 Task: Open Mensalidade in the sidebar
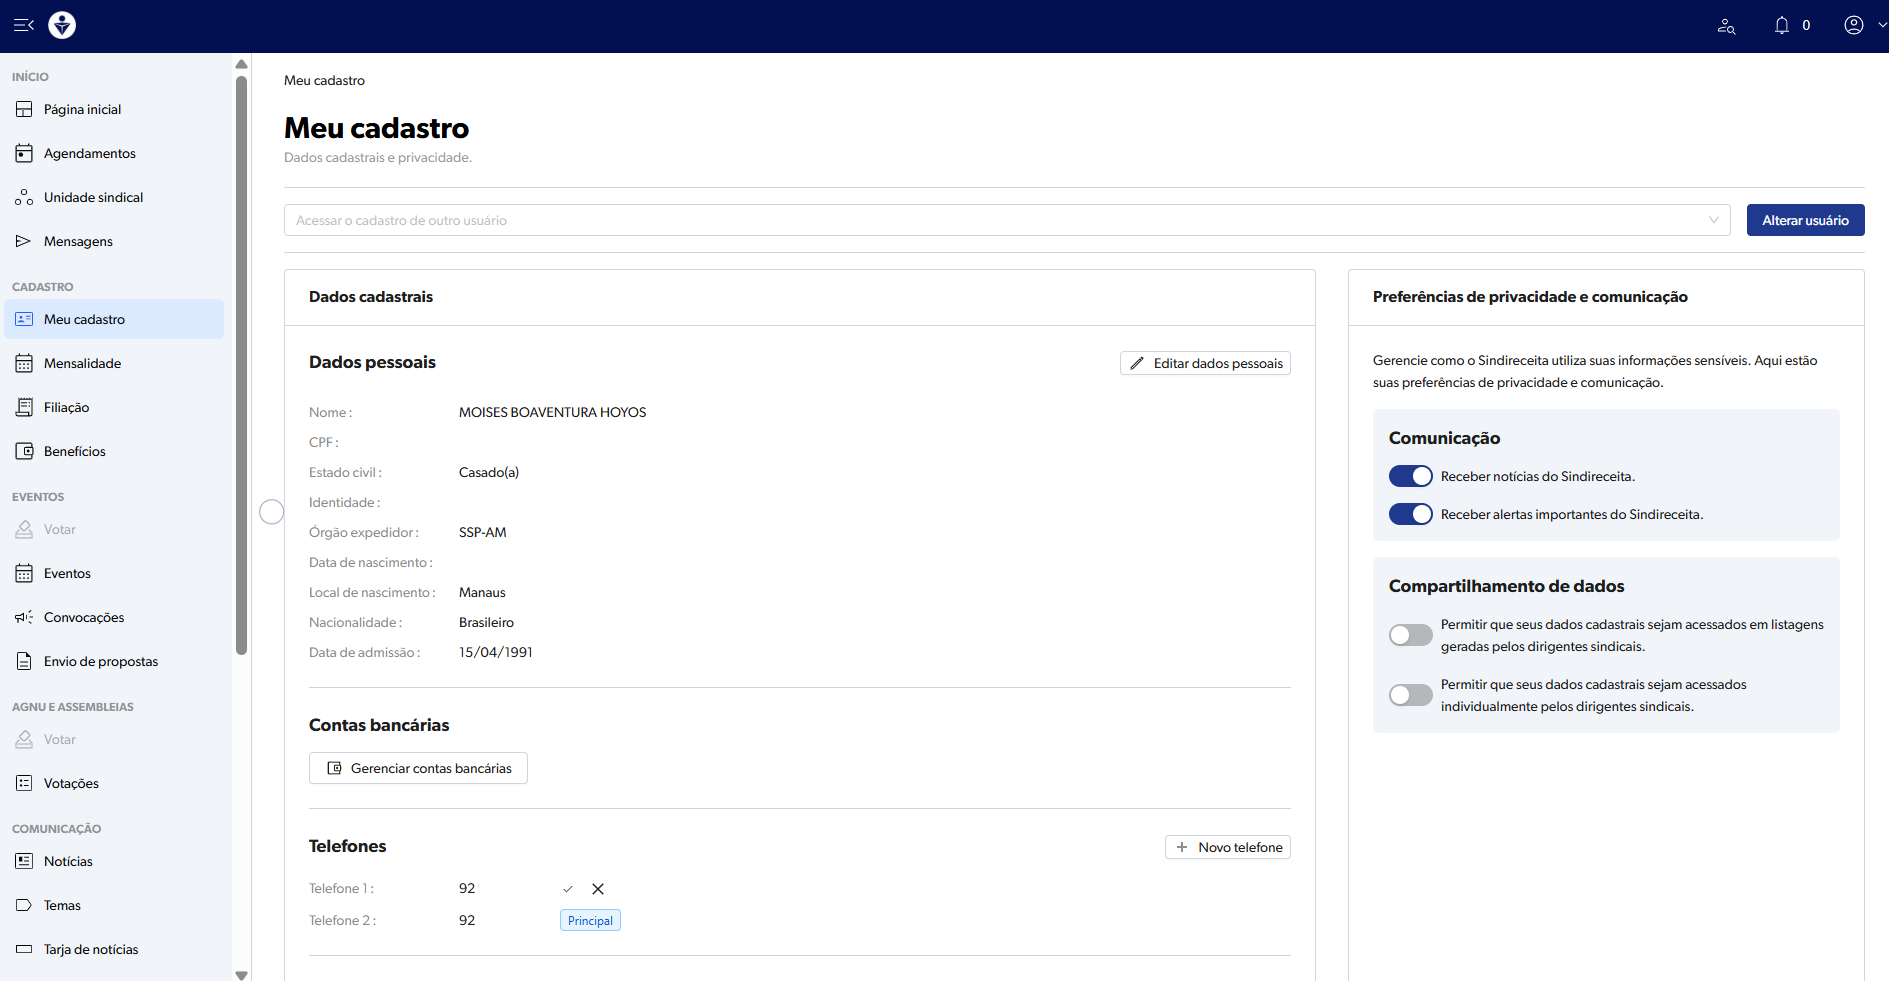point(82,363)
